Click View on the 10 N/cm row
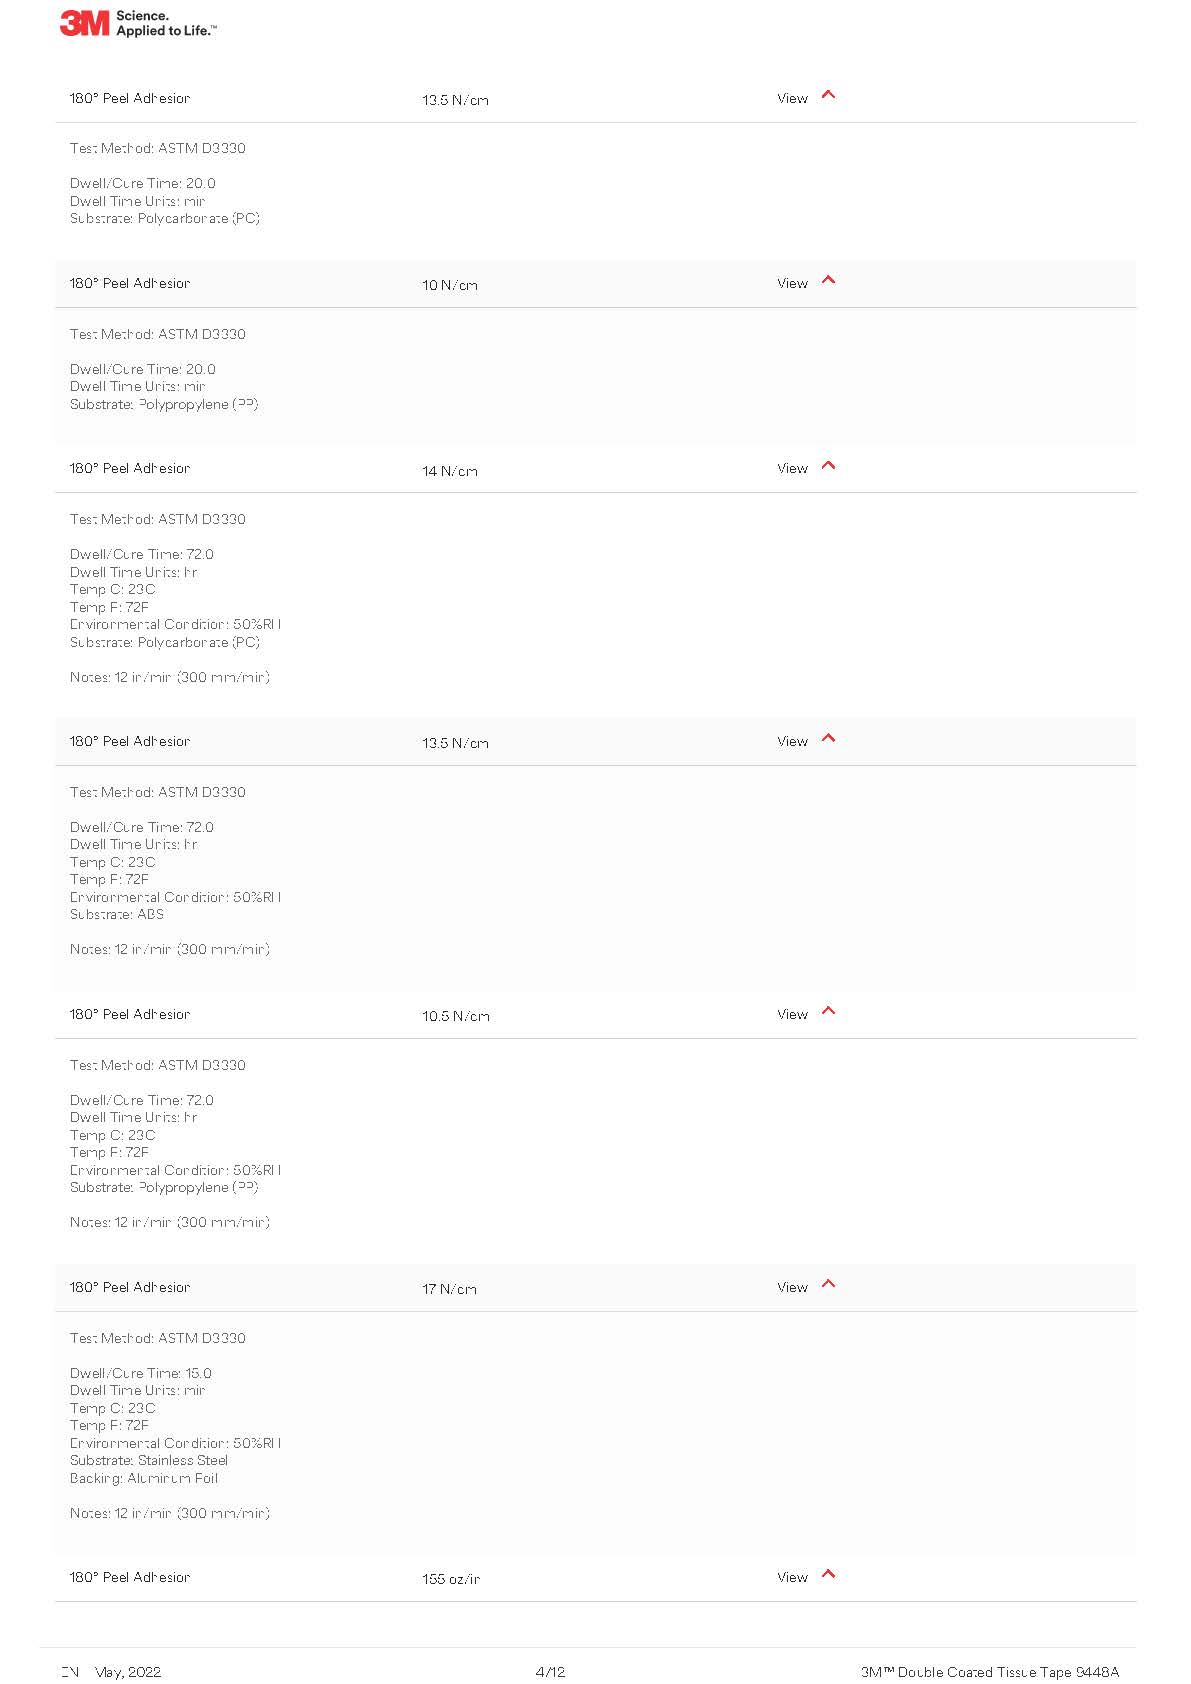 (792, 284)
